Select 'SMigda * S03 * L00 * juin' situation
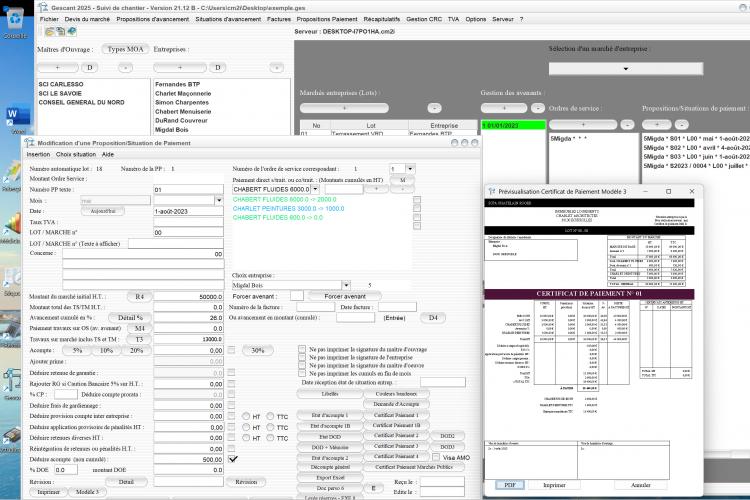 (x=696, y=156)
